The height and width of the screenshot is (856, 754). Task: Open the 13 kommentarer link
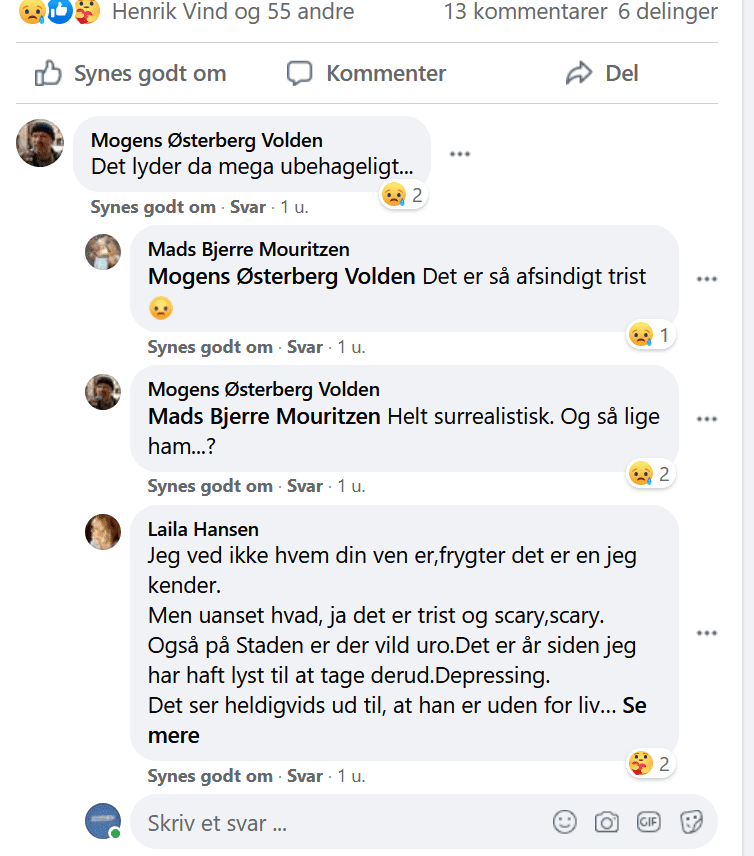tap(525, 11)
